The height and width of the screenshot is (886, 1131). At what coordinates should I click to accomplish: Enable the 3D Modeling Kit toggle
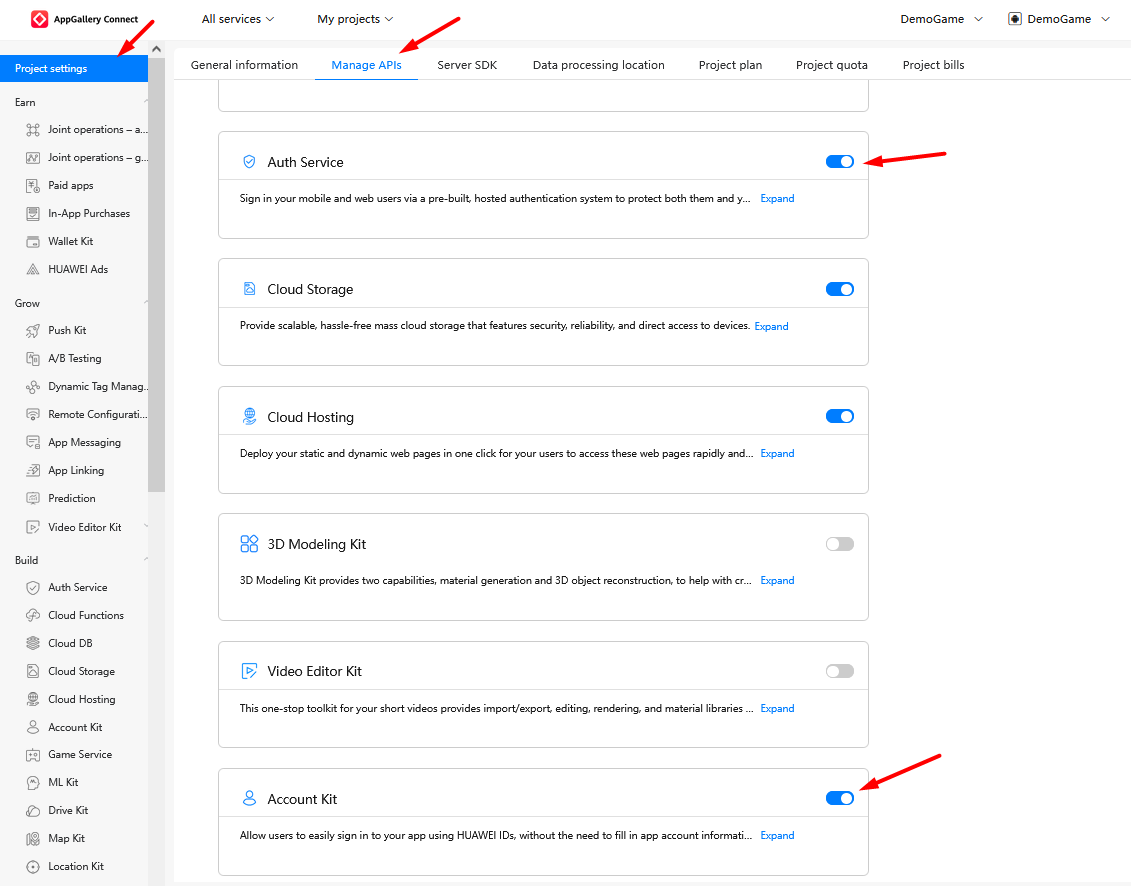(839, 543)
